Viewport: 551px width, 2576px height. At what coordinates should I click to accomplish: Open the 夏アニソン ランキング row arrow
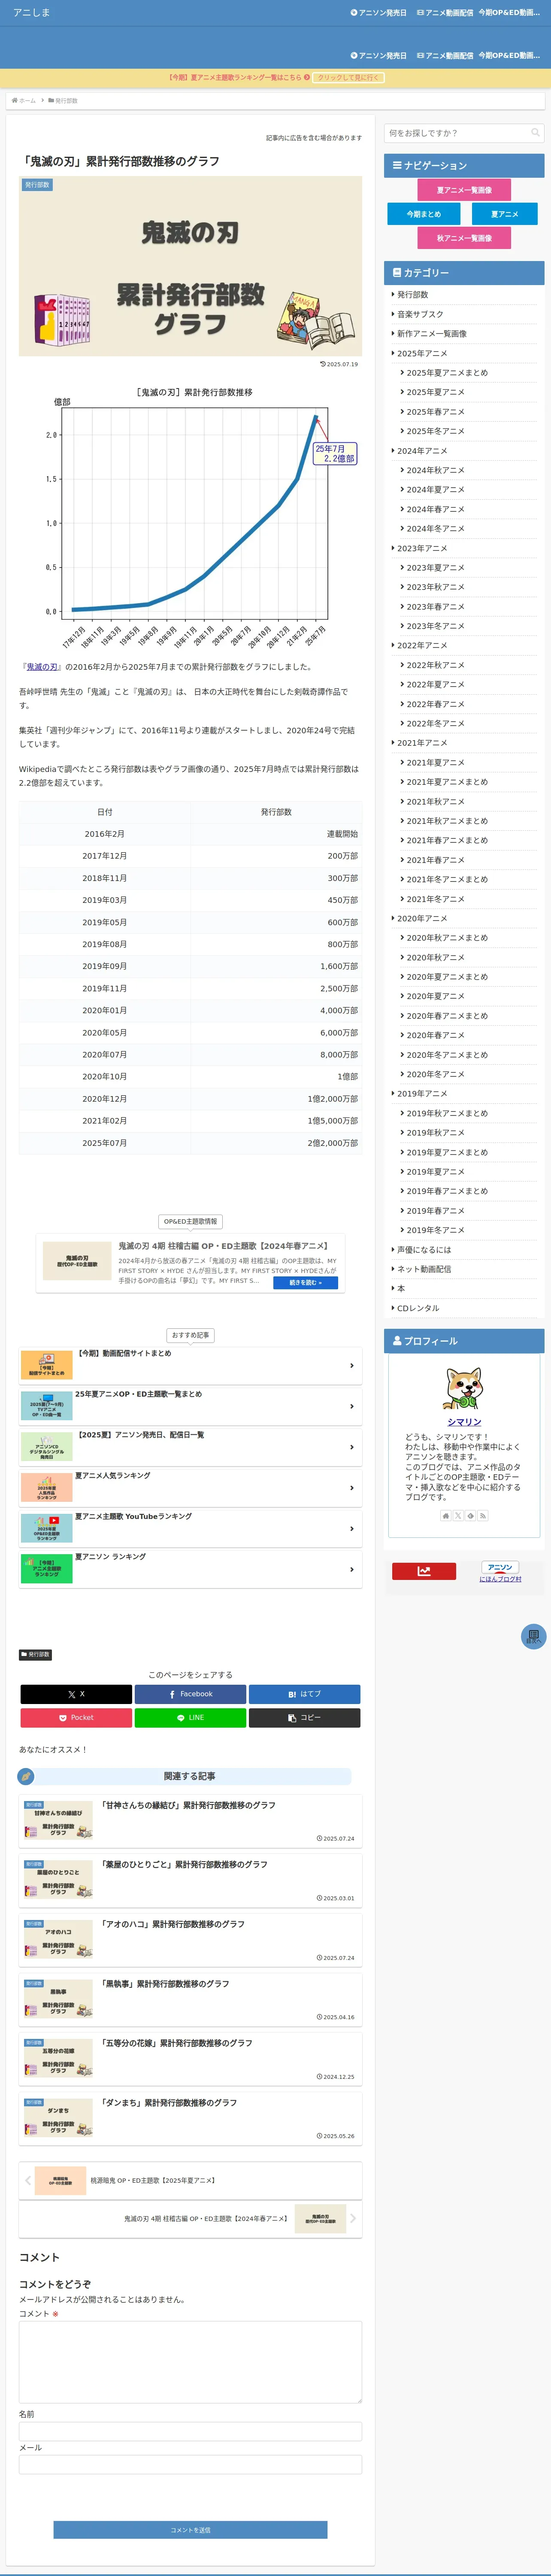tap(351, 1569)
